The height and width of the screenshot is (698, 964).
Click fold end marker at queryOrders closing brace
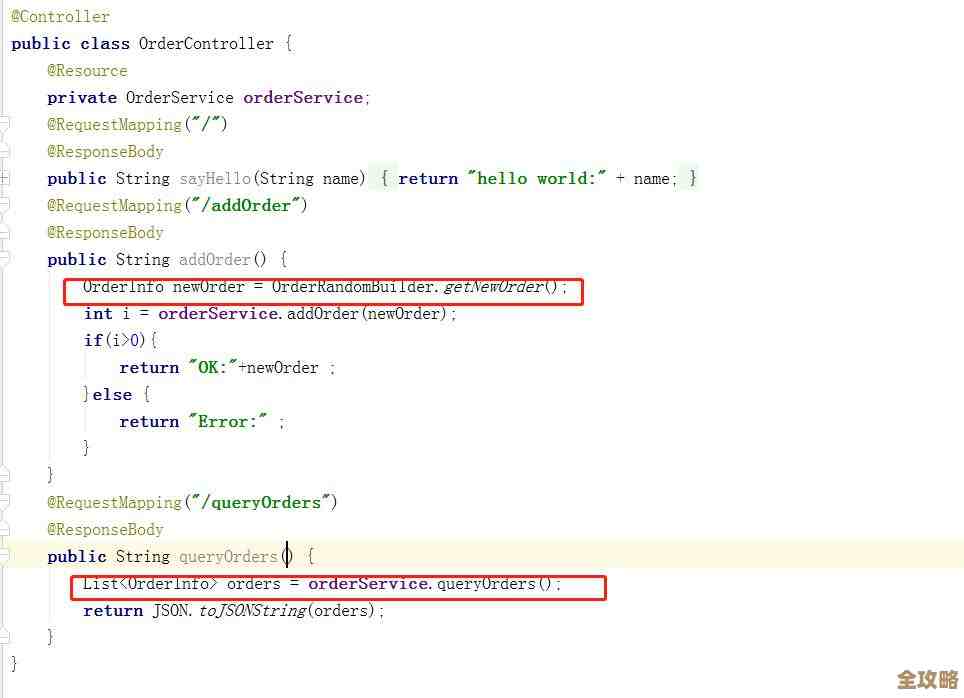(x=4, y=637)
